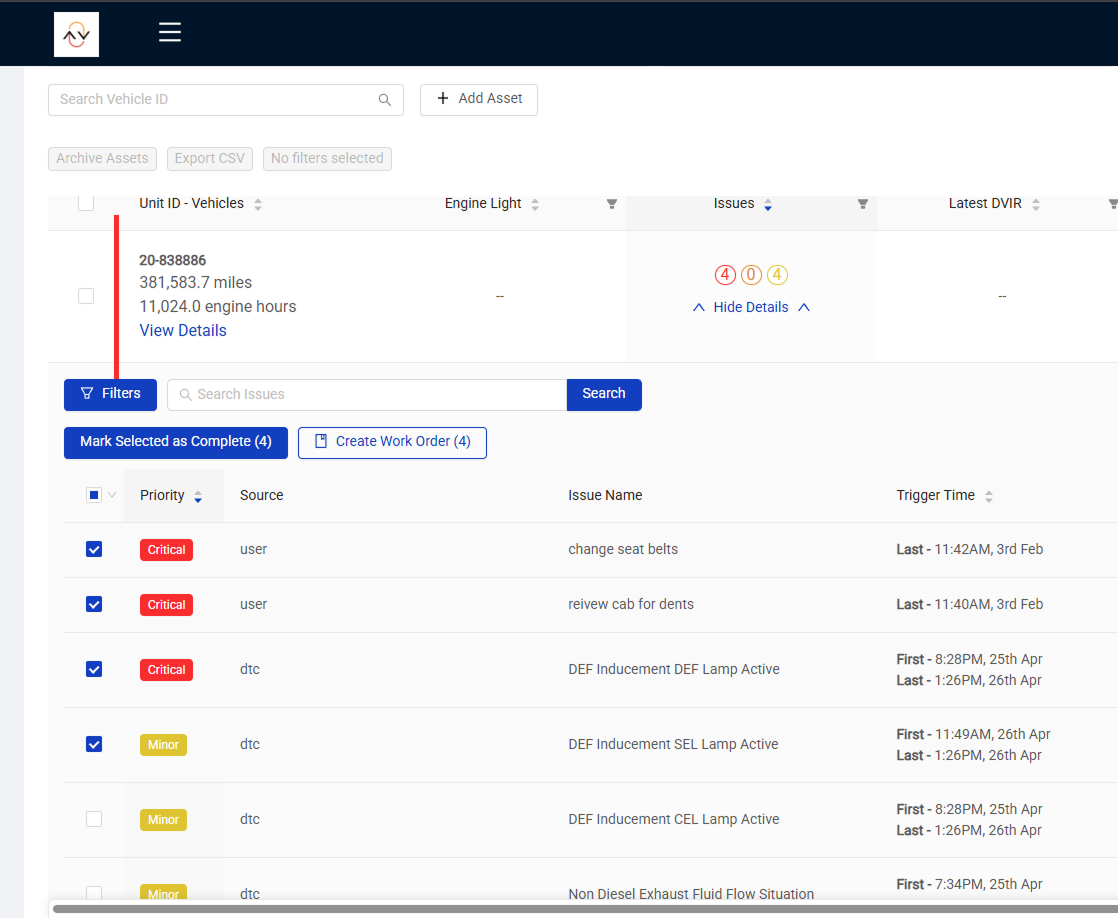Click '11,024.0 engine hours' text

(217, 307)
